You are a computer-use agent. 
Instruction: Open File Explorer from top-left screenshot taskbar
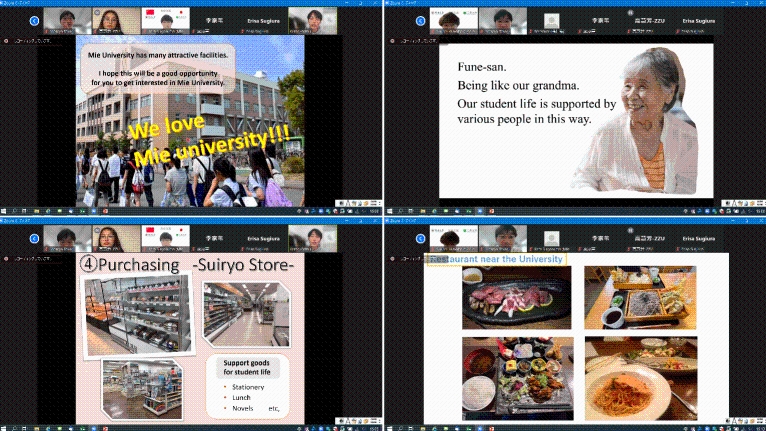coord(36,211)
